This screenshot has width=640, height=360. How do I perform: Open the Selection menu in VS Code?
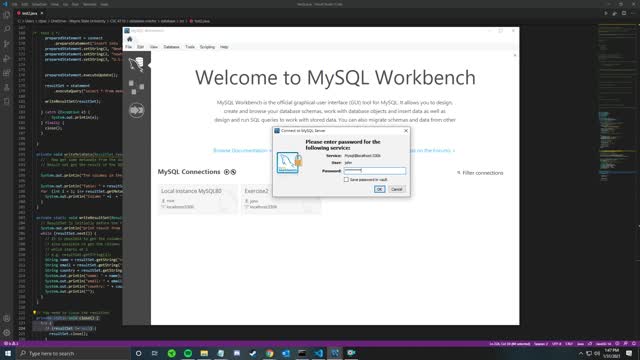[x=39, y=4]
